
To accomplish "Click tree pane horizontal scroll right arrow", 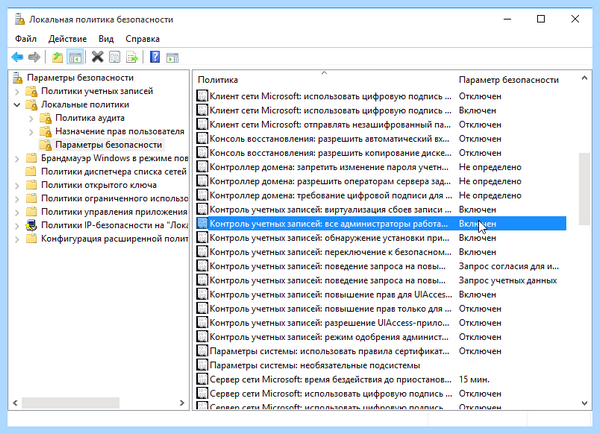I will [x=182, y=403].
